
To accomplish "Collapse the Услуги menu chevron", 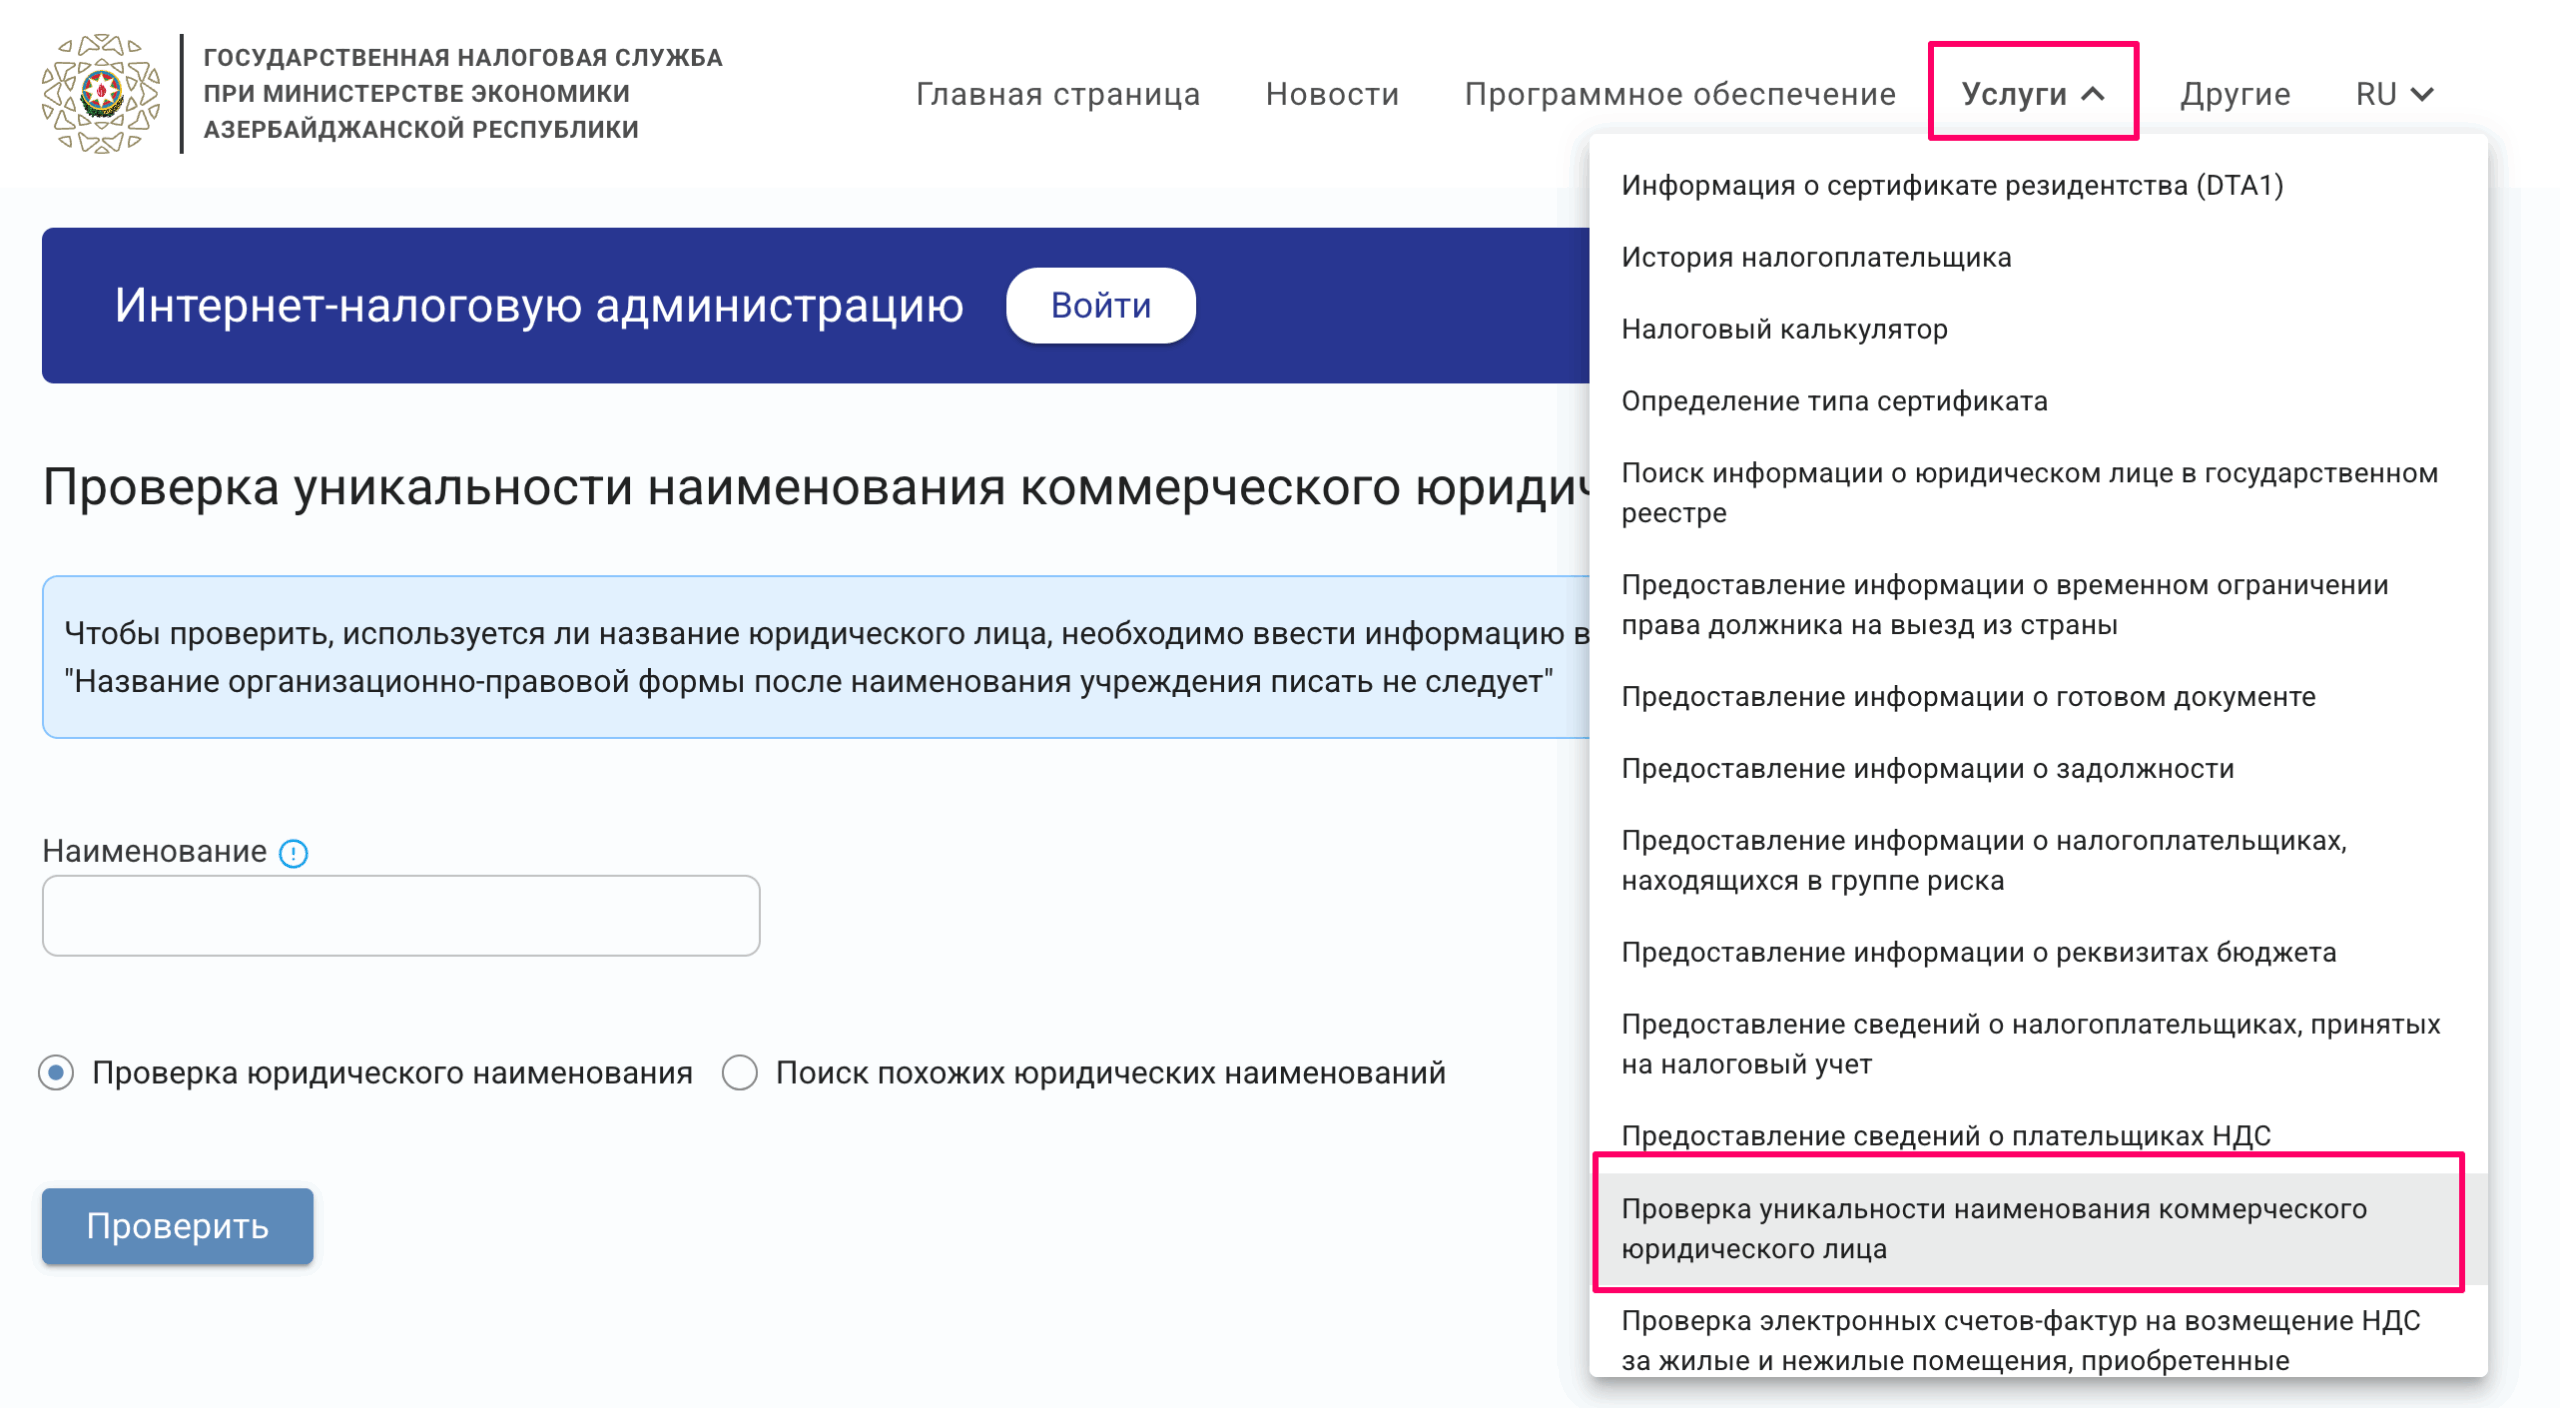I will (2093, 94).
